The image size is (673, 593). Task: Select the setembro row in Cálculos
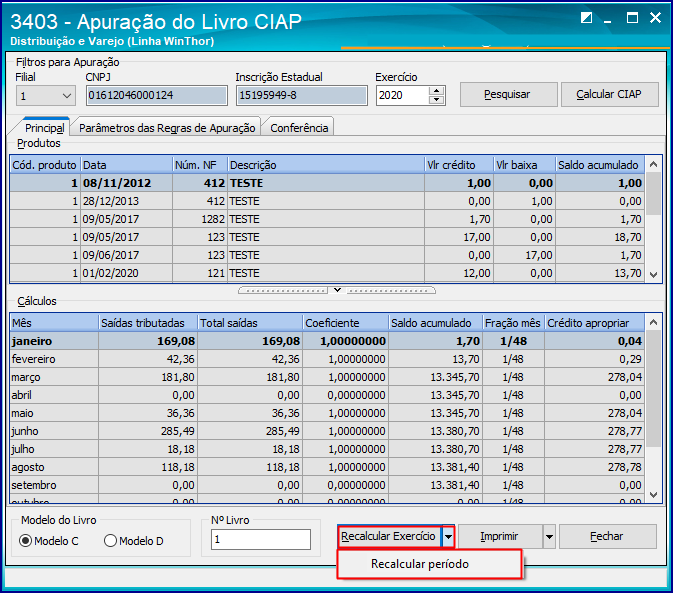tap(327, 485)
